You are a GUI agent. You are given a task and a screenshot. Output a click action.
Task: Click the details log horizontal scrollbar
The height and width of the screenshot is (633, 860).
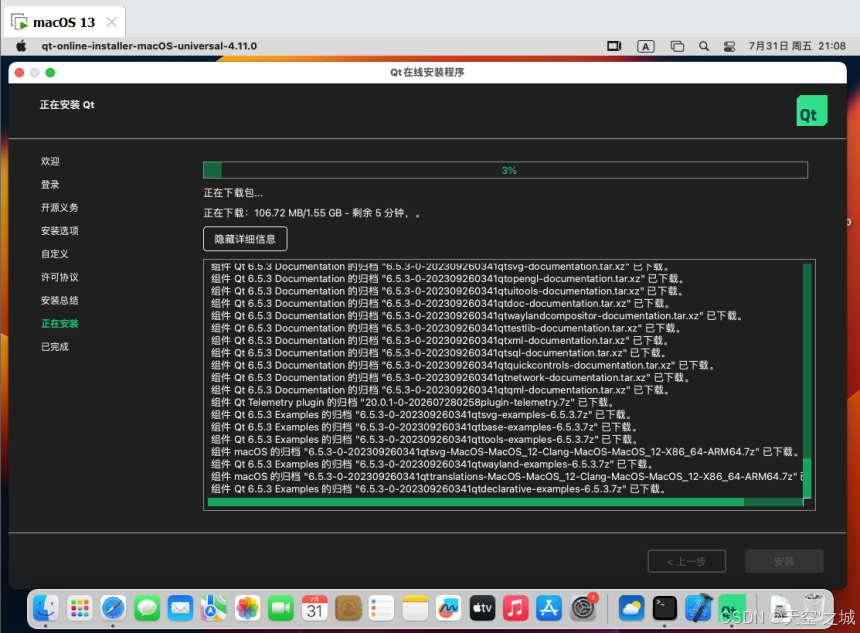coord(505,502)
